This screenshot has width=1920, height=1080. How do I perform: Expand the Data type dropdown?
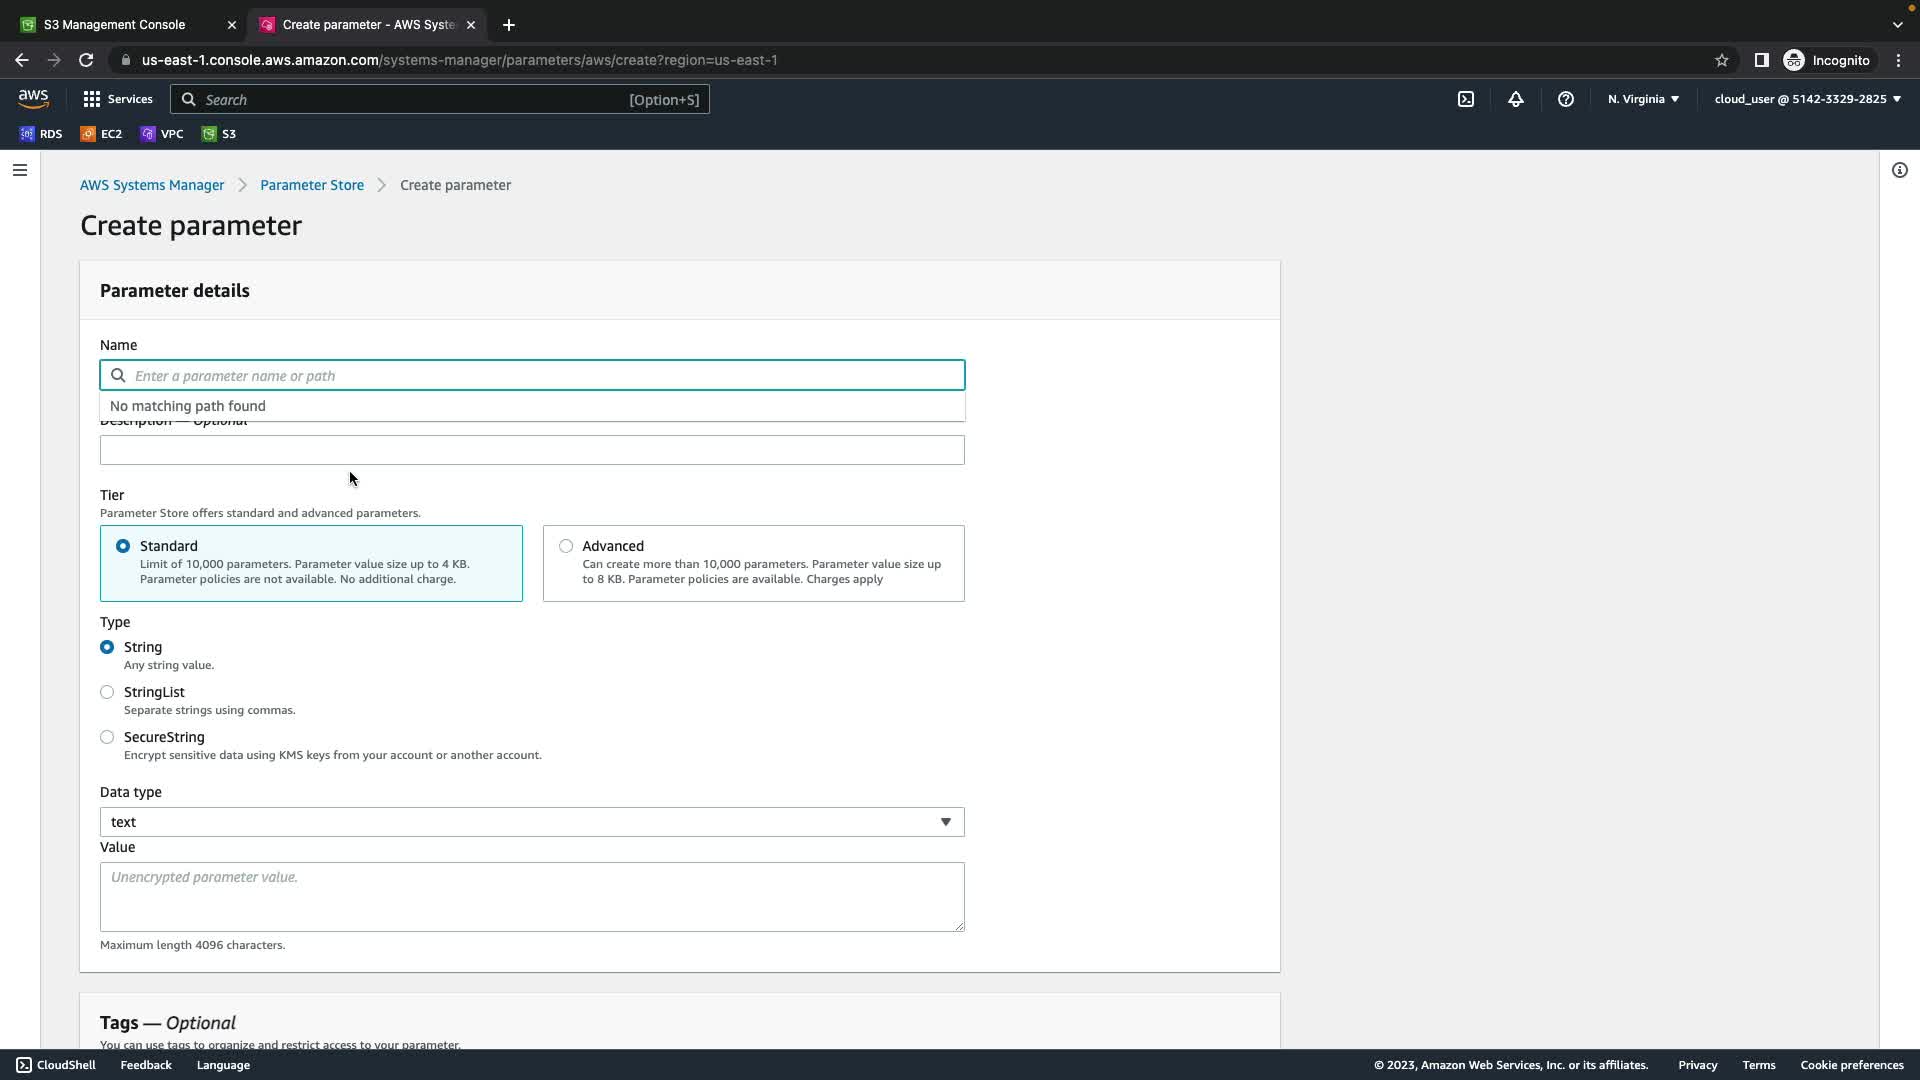point(532,822)
